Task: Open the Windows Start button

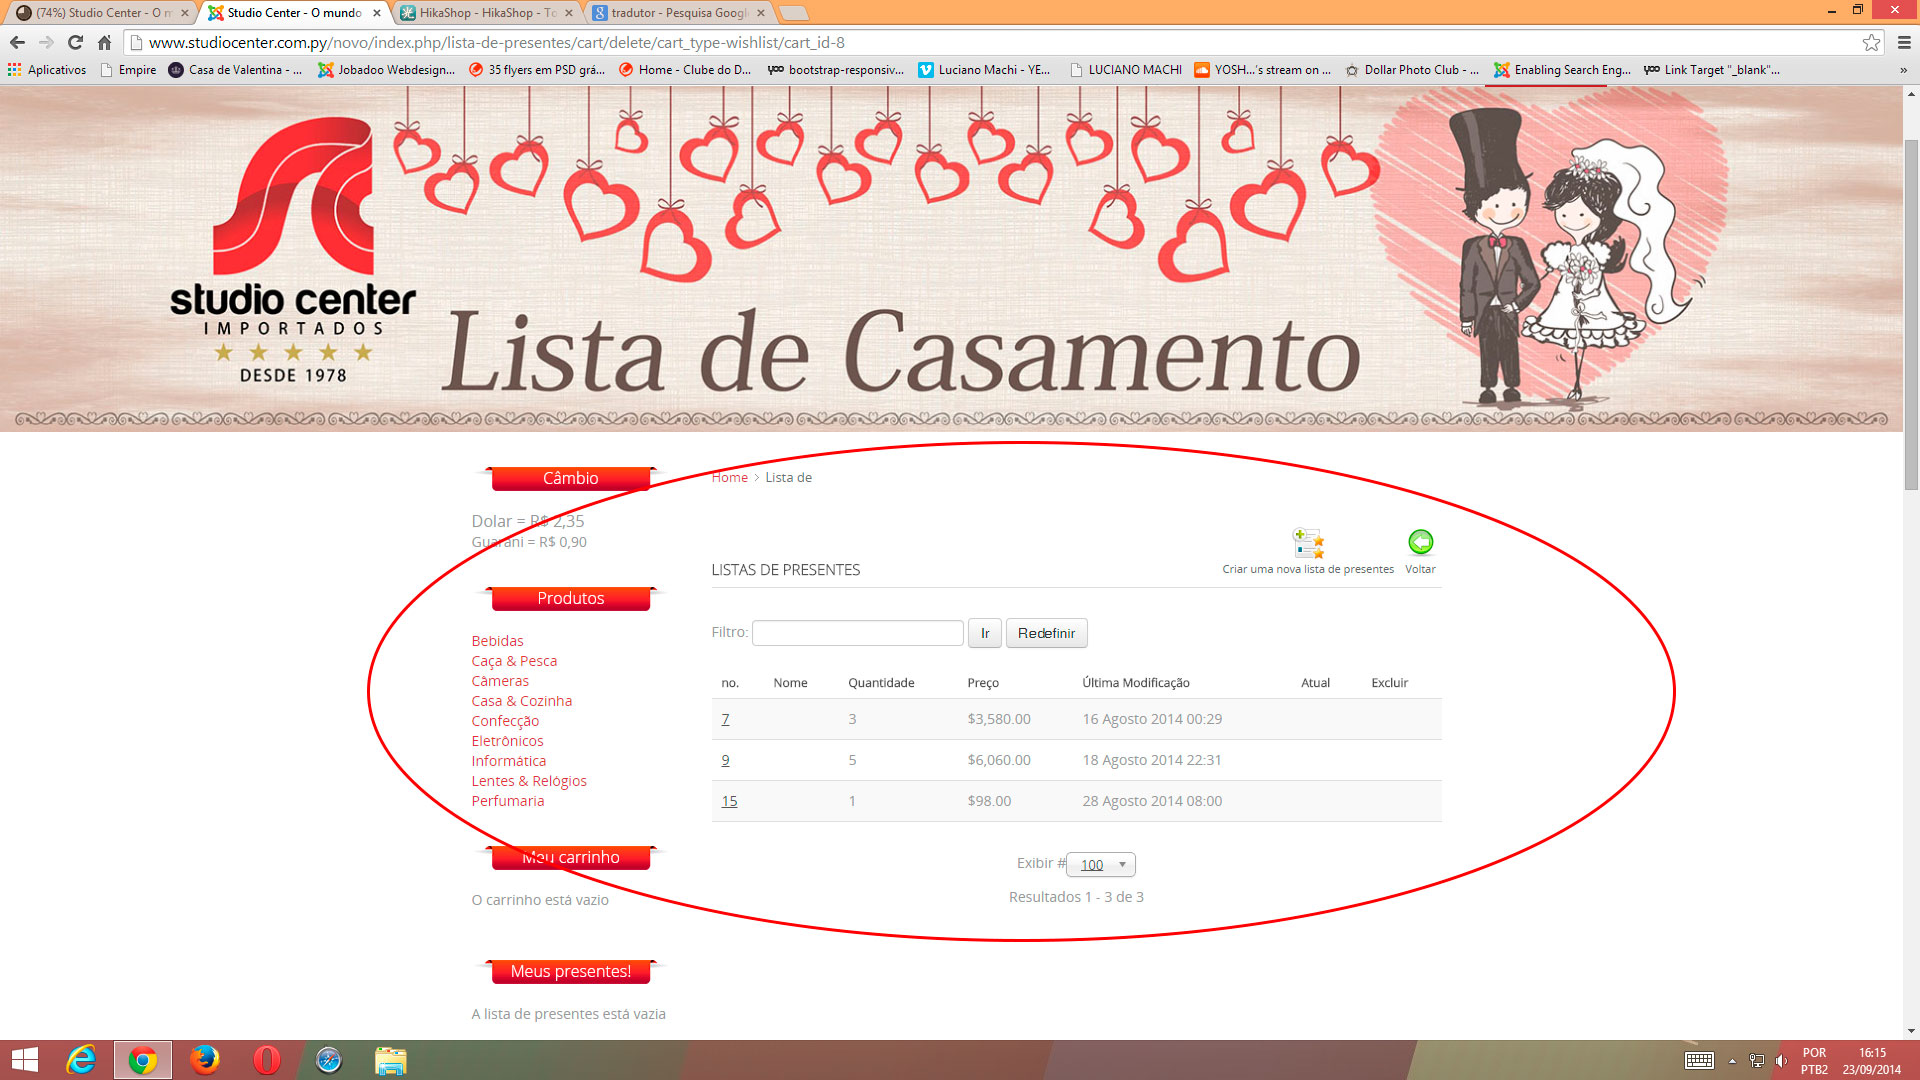Action: coord(24,1060)
